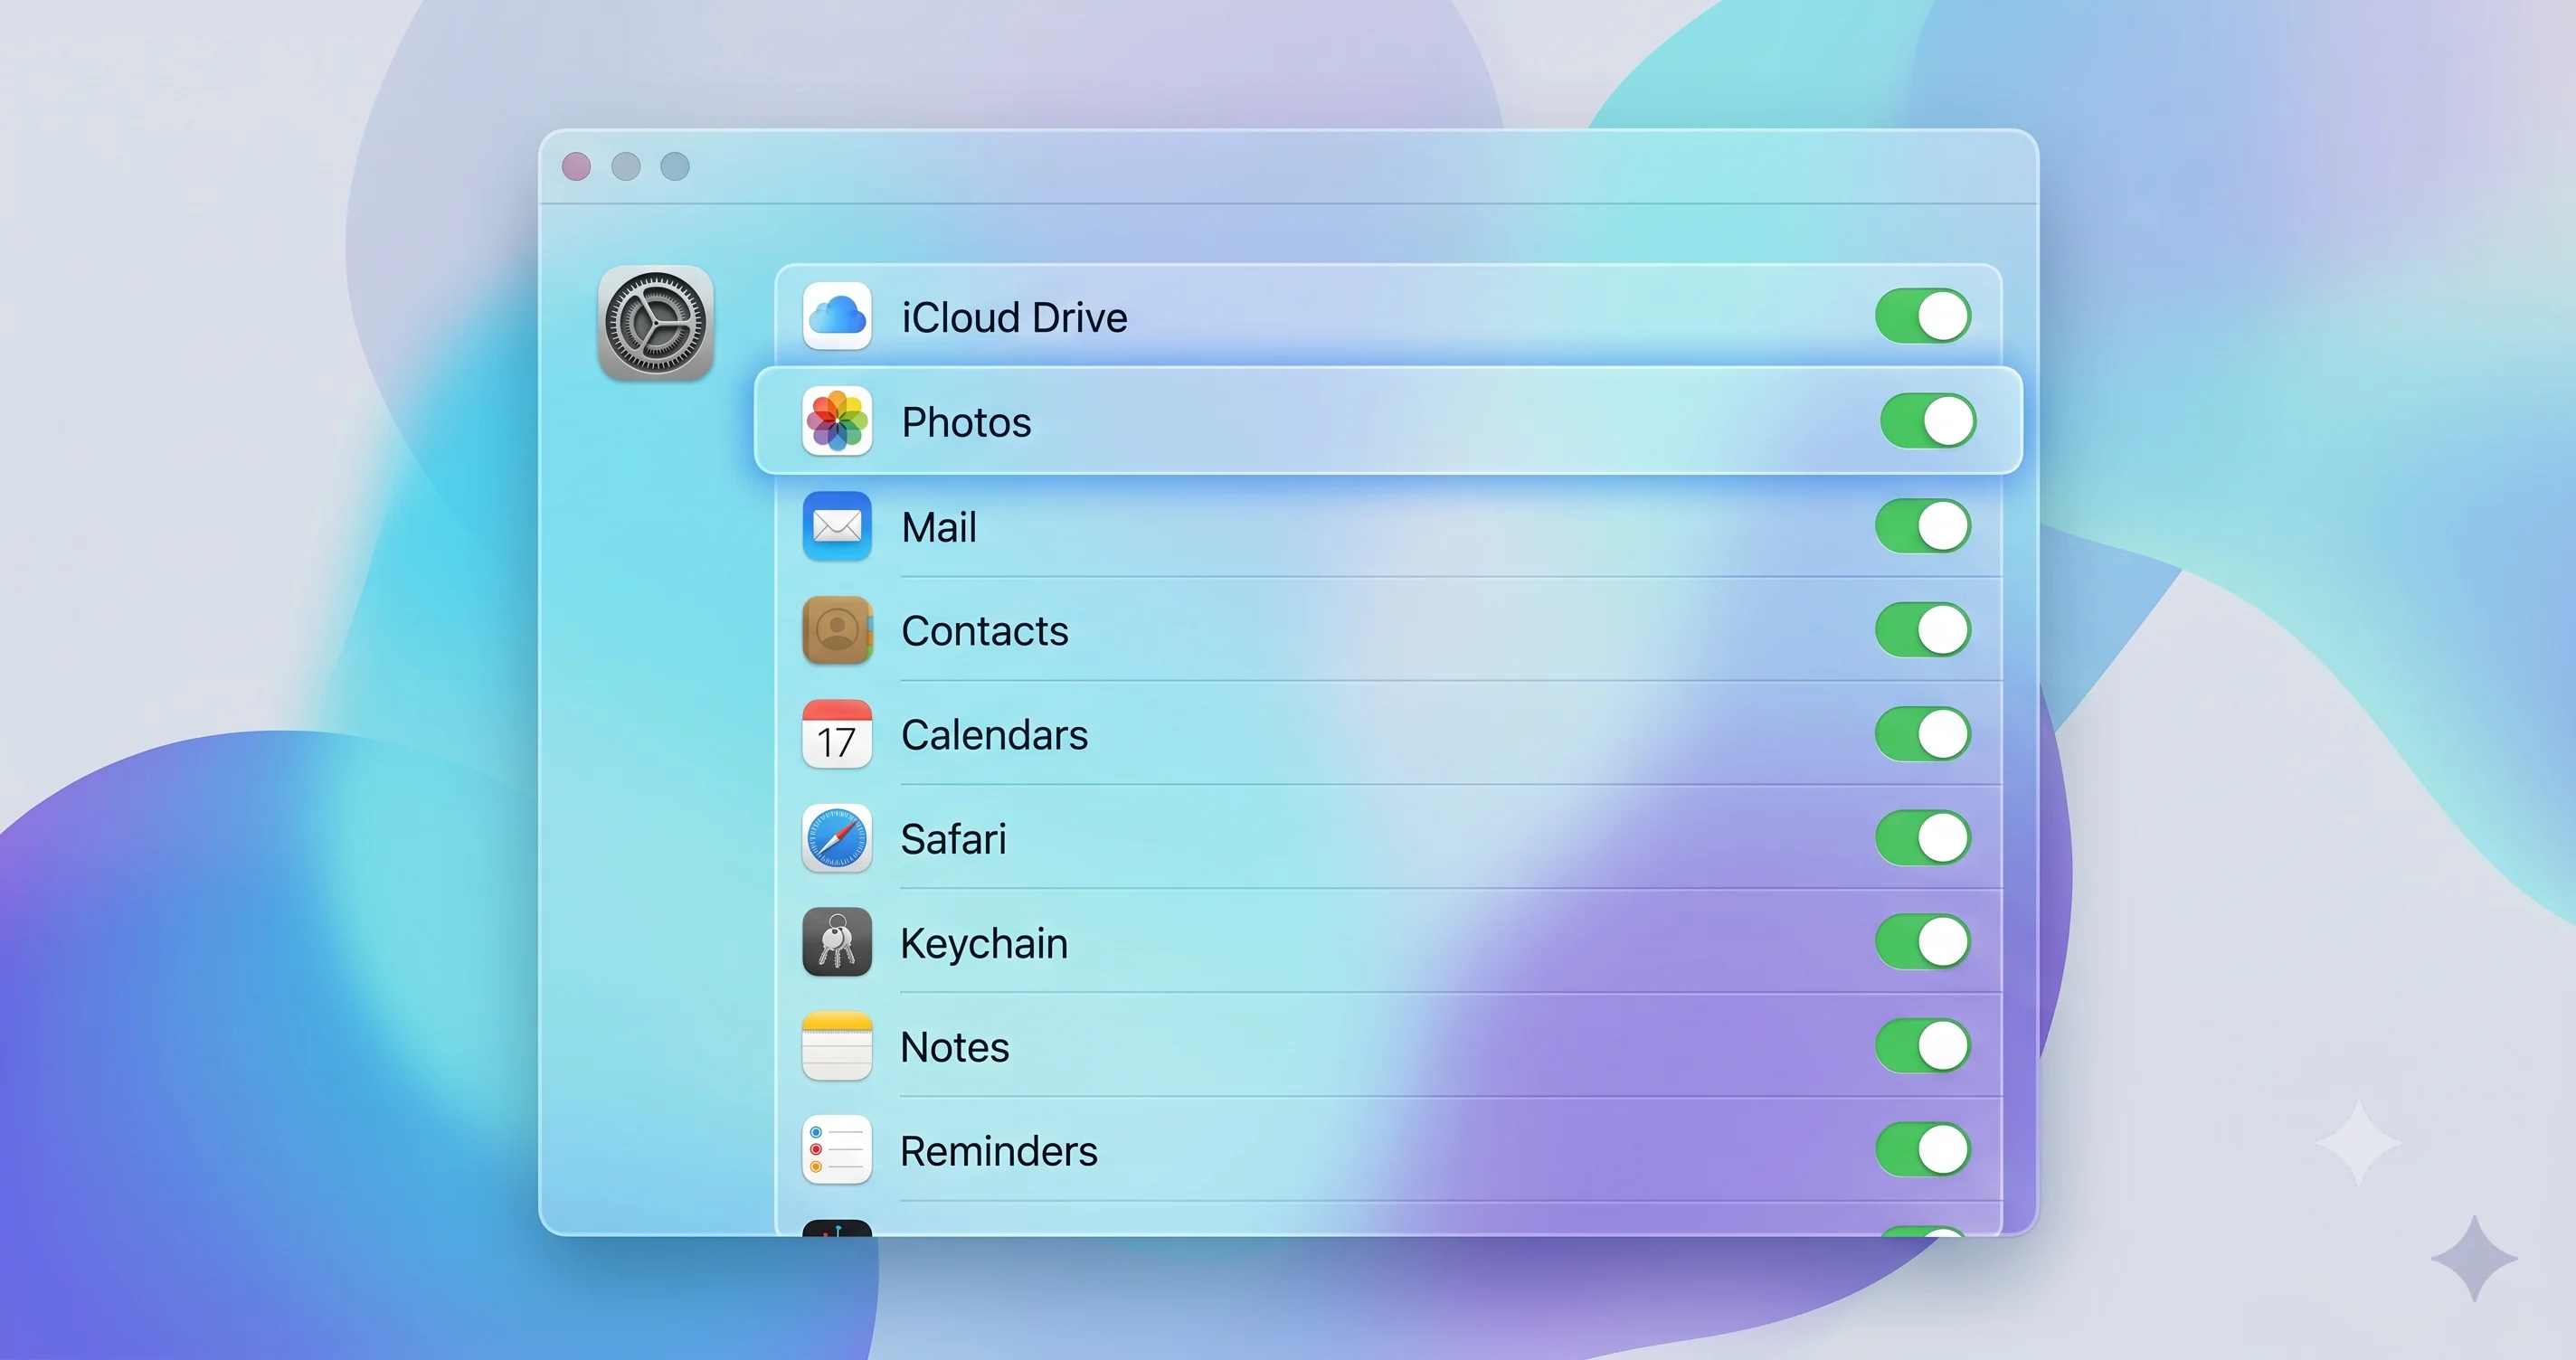The width and height of the screenshot is (2576, 1360).
Task: Click the iCloud Drive cloud icon
Action: click(837, 316)
